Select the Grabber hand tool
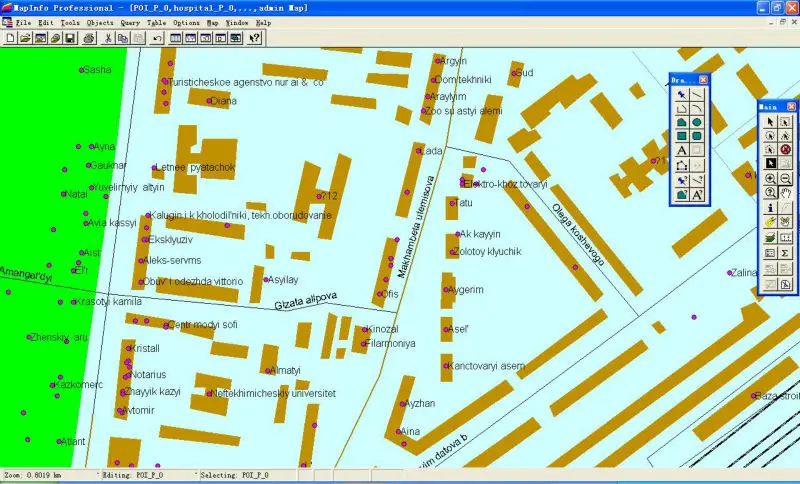Screen dimensions: 800x484 (785, 193)
